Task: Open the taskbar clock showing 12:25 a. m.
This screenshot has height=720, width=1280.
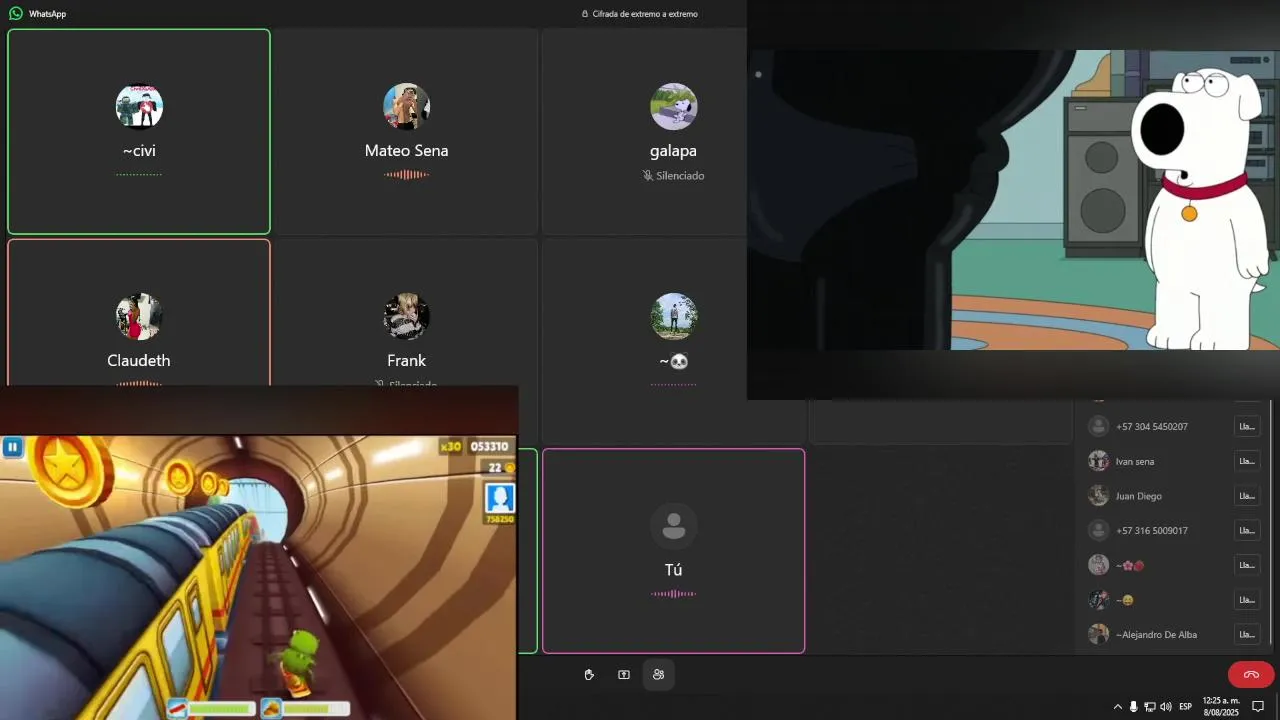Action: (1221, 706)
